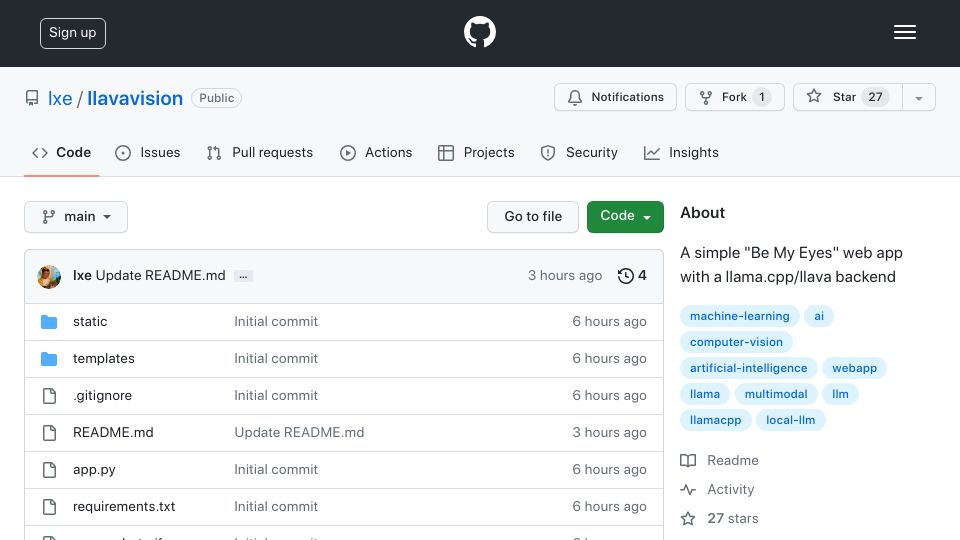Viewport: 960px width, 540px height.
Task: Click the llamacpp topic tag
Action: point(716,420)
